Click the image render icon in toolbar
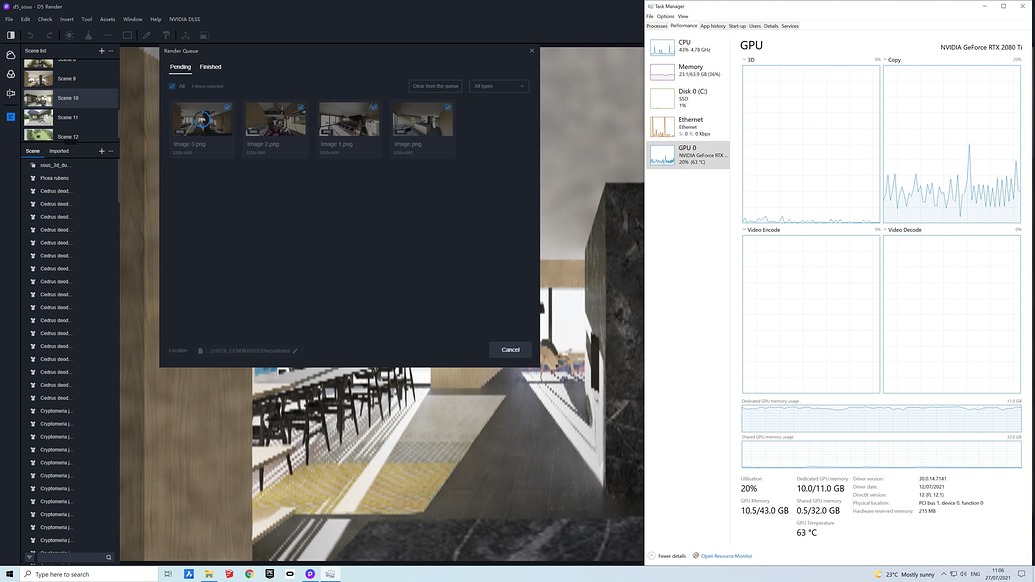This screenshot has width=1035, height=582. (204, 35)
